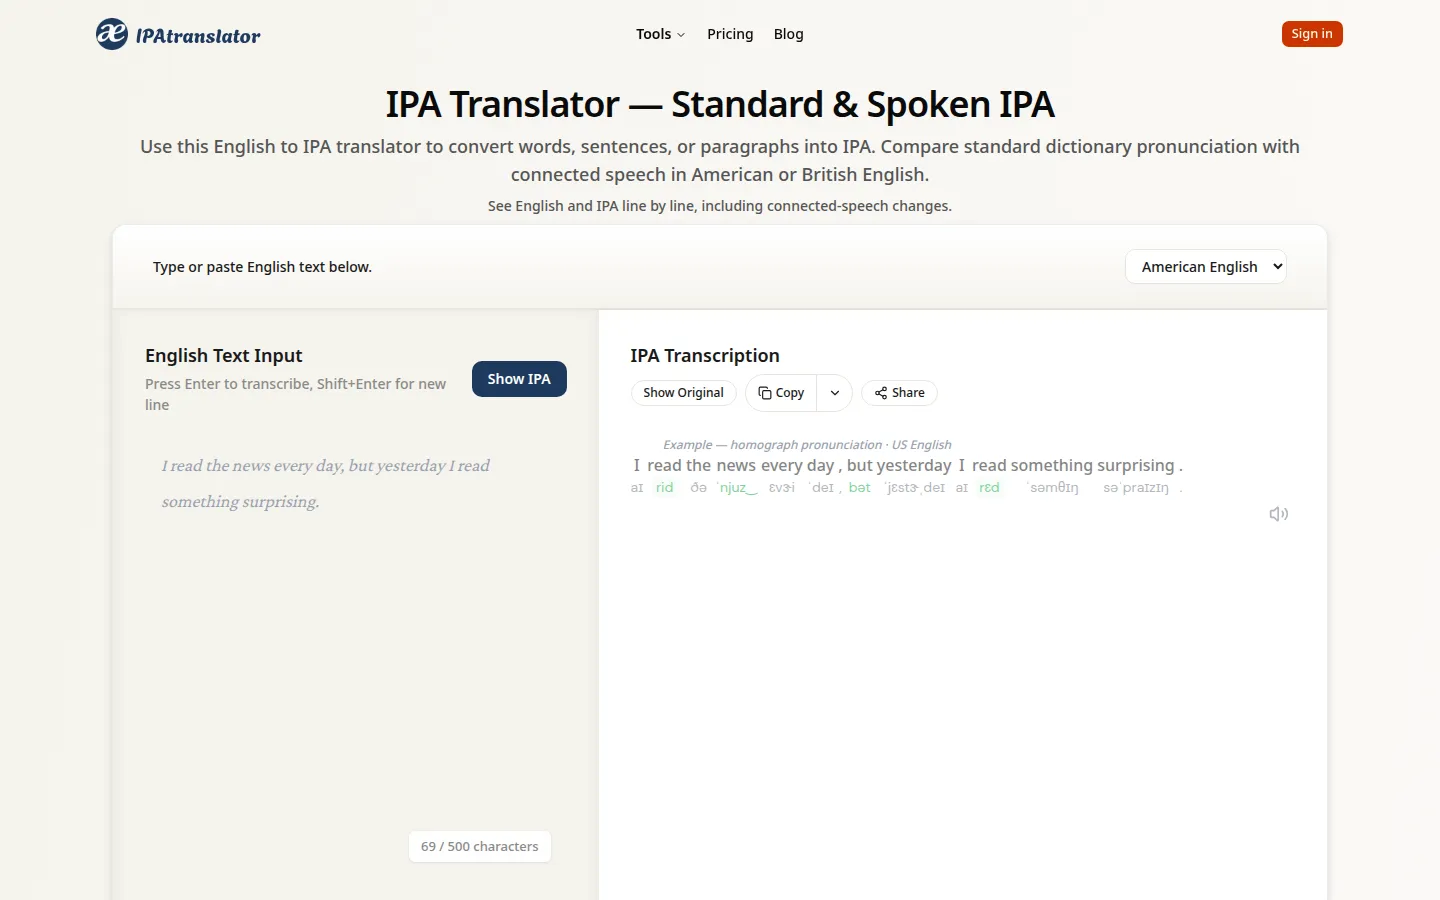Click the word "news" in the transcription
Viewport: 1440px width, 900px height.
736,465
